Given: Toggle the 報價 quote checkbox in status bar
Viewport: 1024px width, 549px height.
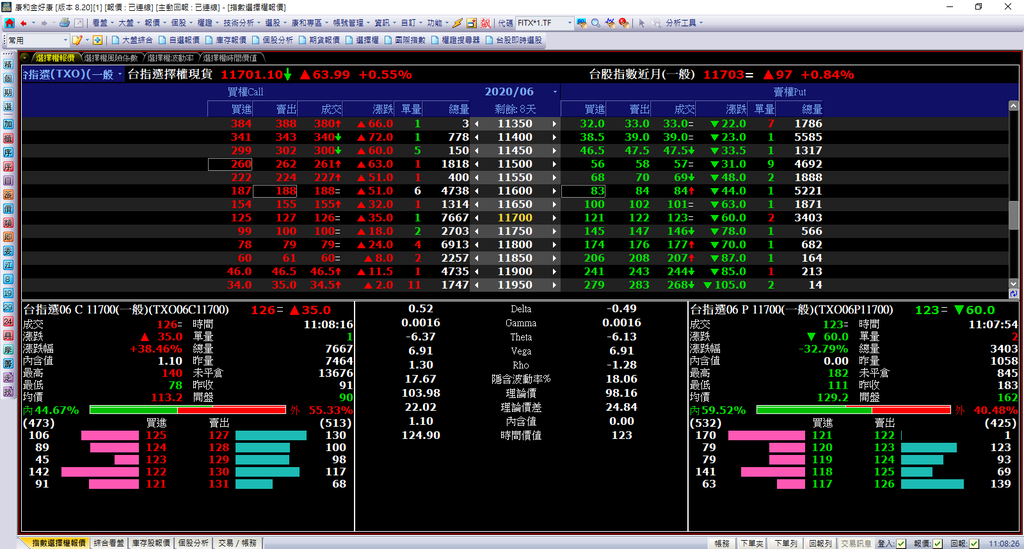Looking at the screenshot, I should 937,543.
